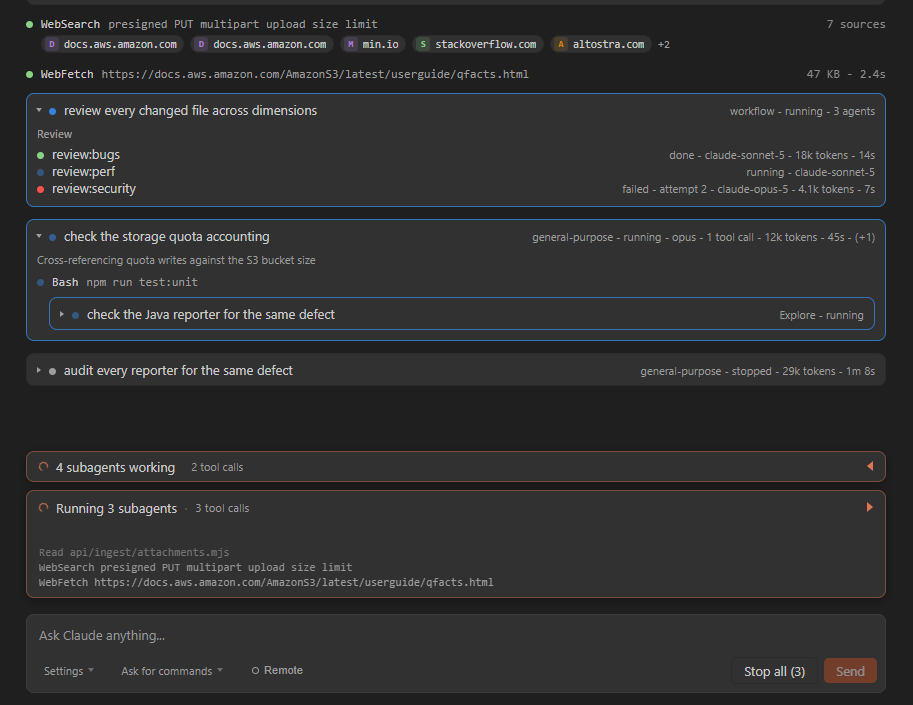Click the Send button
Viewport: 913px width, 705px height.
850,671
